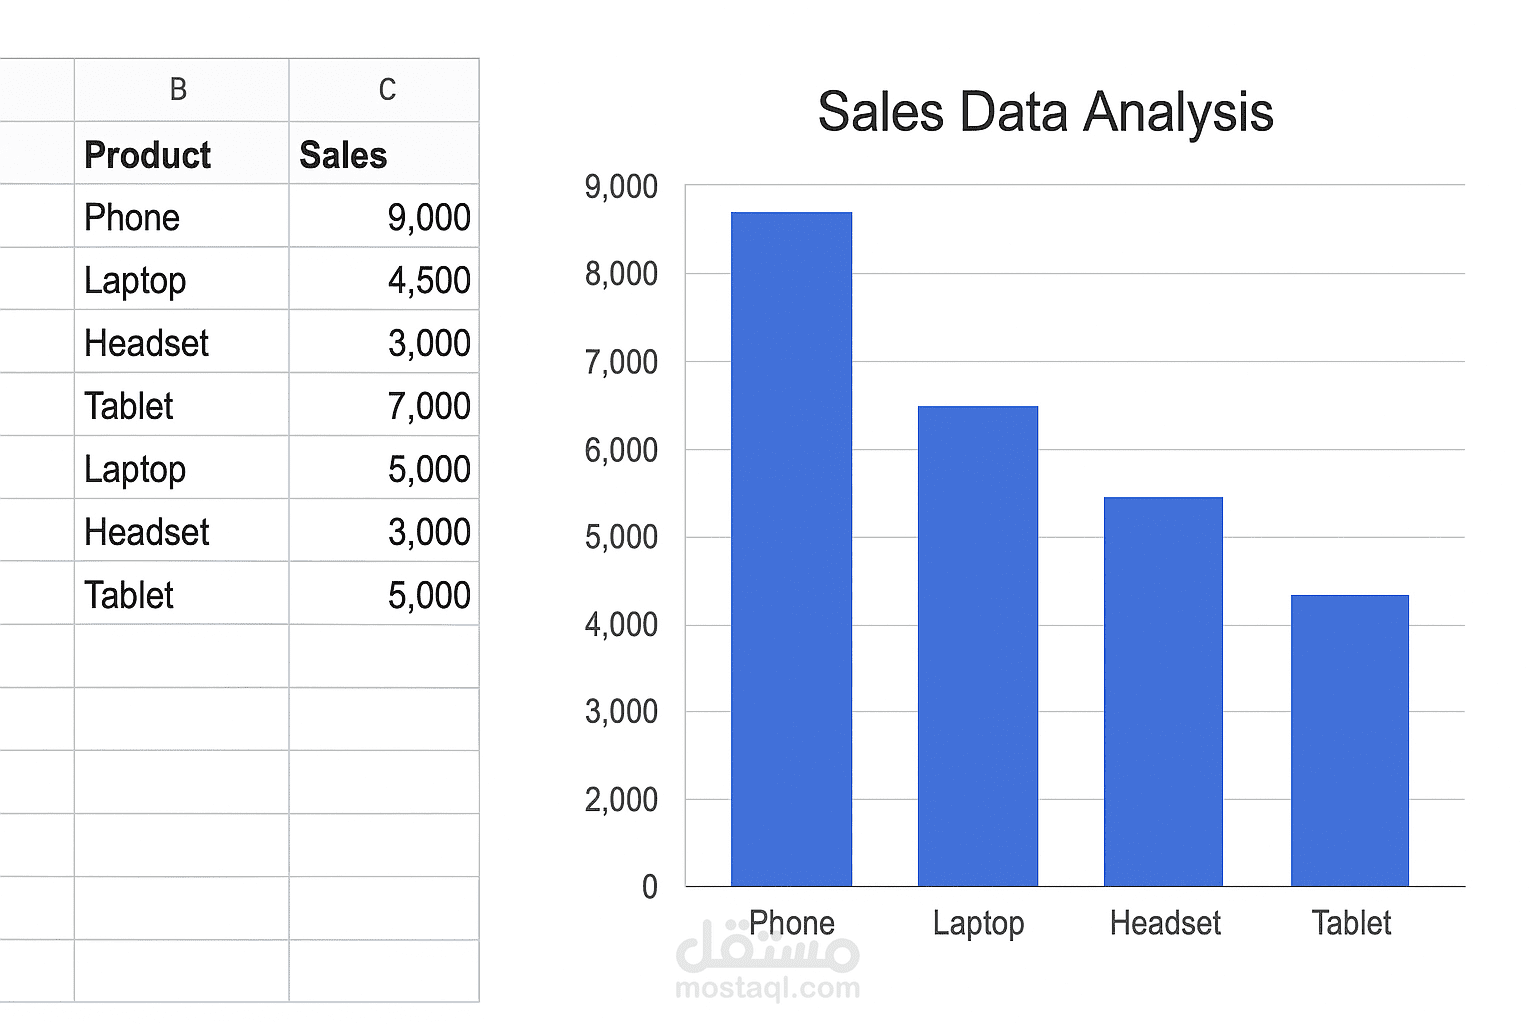Click the 9,000 value in the Sales column
1536x1024 pixels.
click(x=428, y=218)
